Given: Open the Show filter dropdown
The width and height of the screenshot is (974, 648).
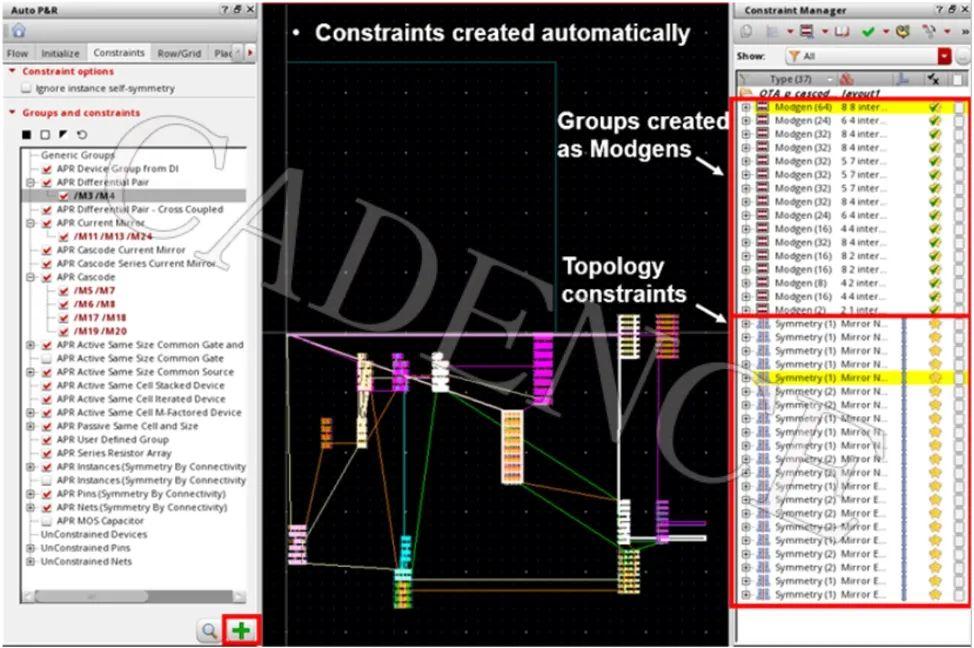Looking at the screenshot, I should click(944, 56).
